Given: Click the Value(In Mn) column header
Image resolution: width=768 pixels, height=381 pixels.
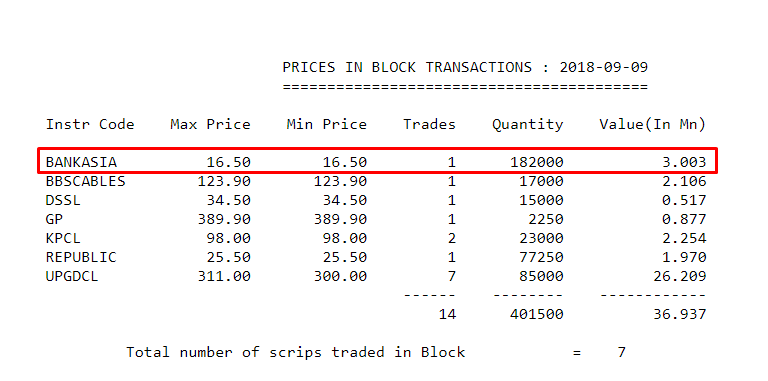Looking at the screenshot, I should tap(653, 124).
